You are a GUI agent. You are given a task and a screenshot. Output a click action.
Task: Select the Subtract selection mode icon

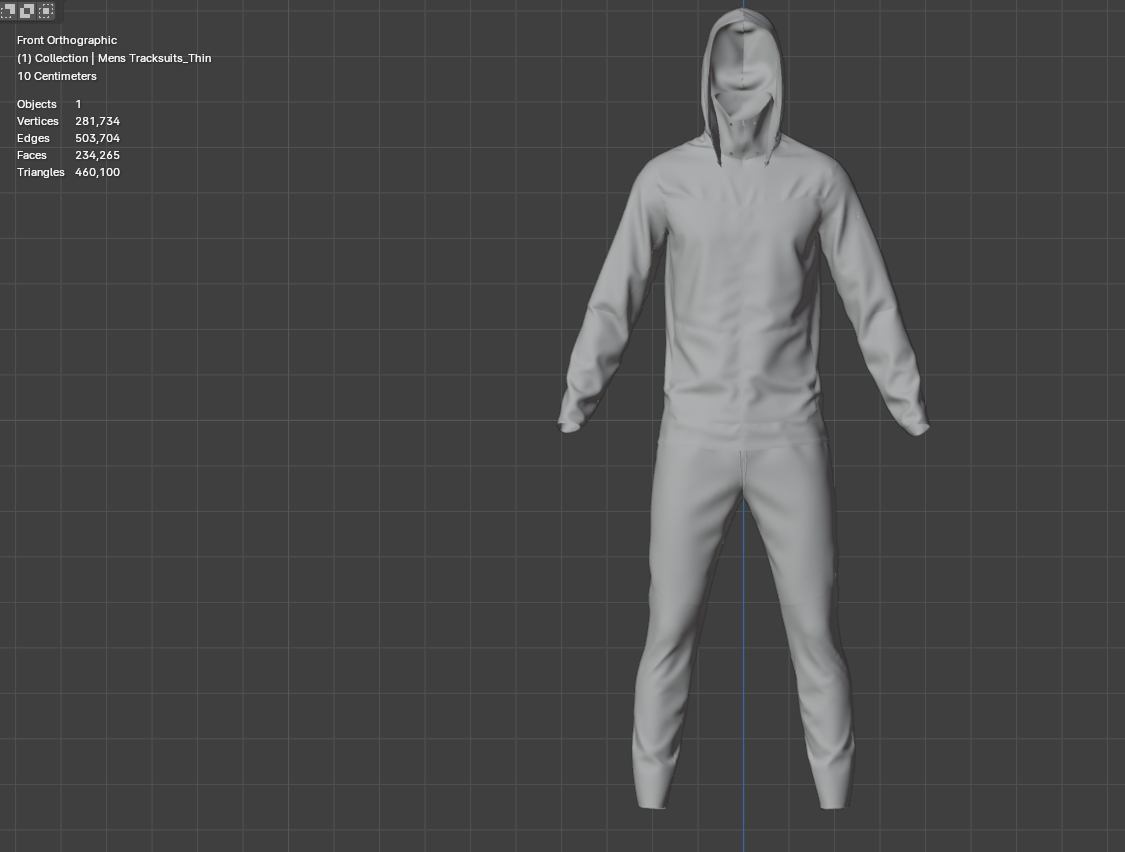(x=8, y=10)
